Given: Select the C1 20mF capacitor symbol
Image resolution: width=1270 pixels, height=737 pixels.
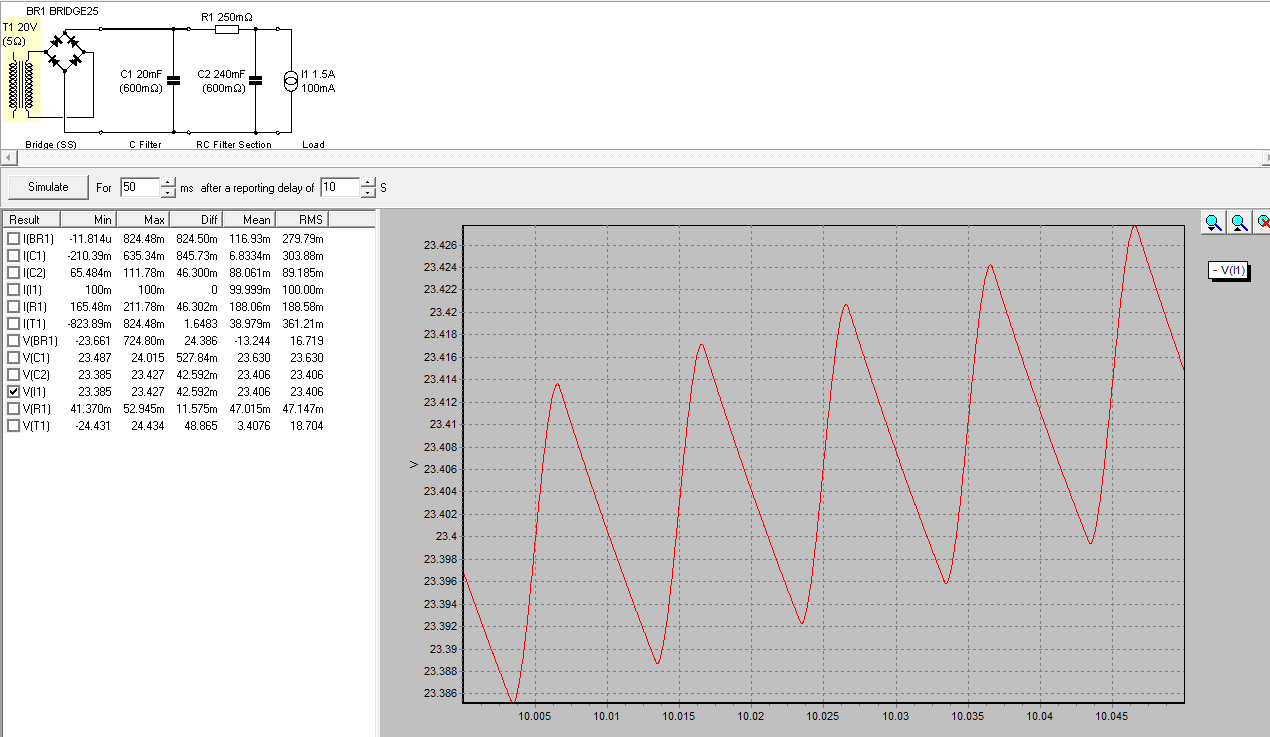Looking at the screenshot, I should pyautogui.click(x=173, y=81).
